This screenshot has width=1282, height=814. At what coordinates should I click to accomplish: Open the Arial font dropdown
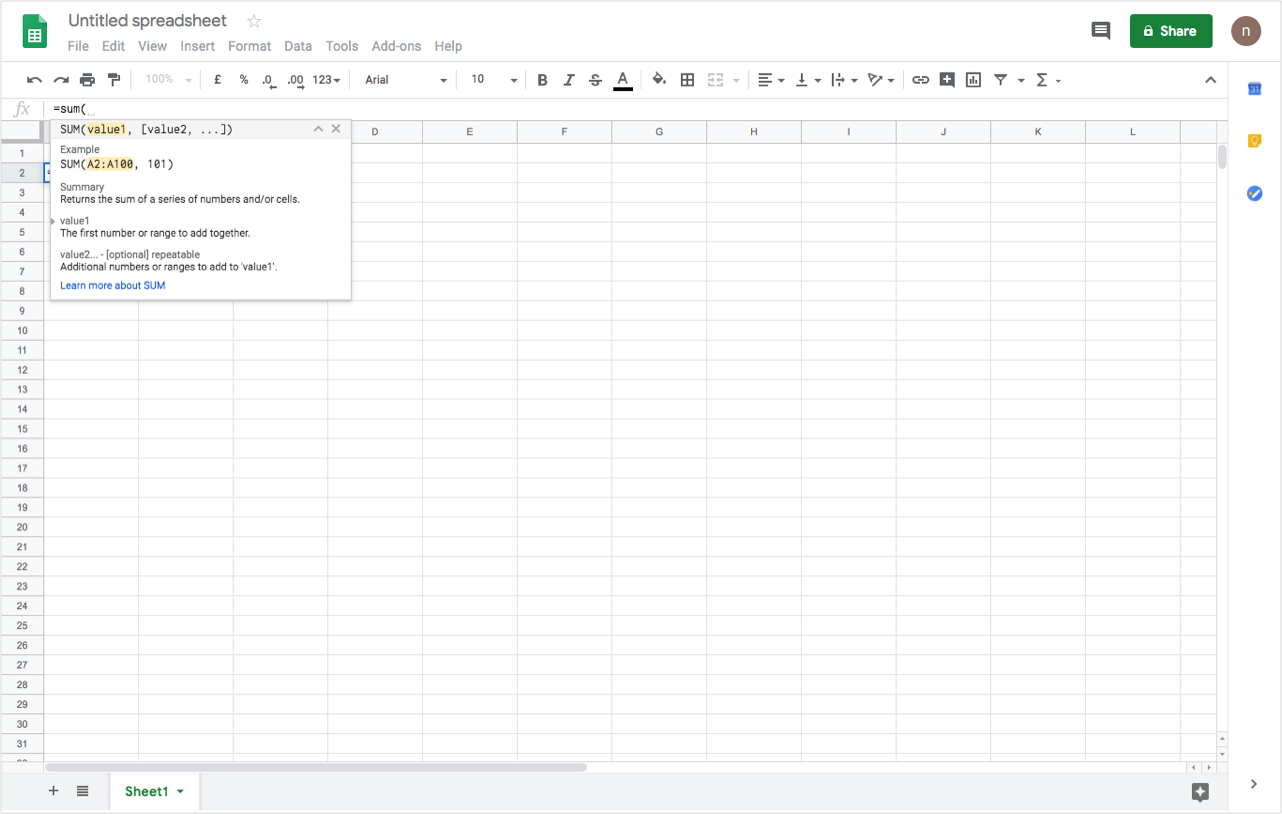coord(405,80)
